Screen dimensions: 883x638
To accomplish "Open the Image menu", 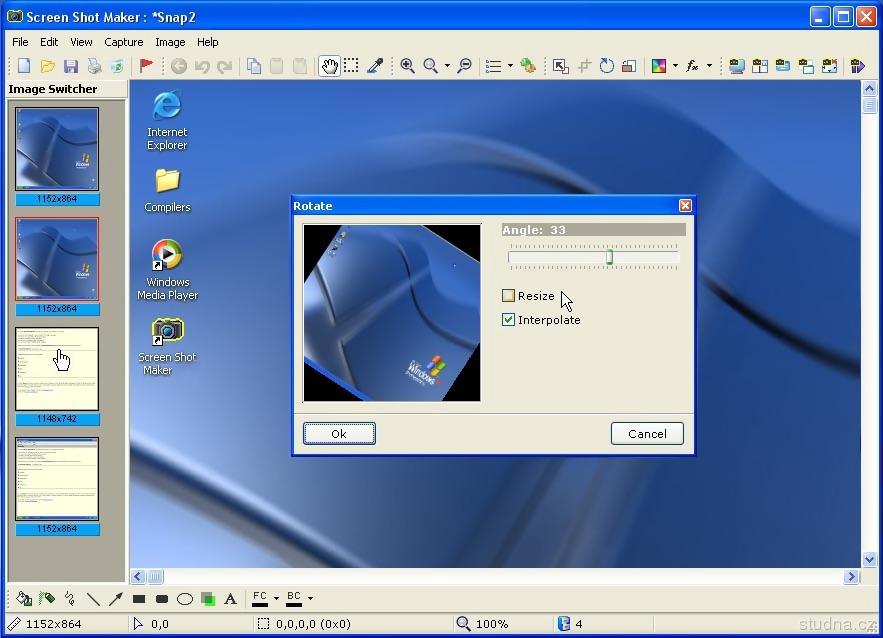I will (x=170, y=42).
